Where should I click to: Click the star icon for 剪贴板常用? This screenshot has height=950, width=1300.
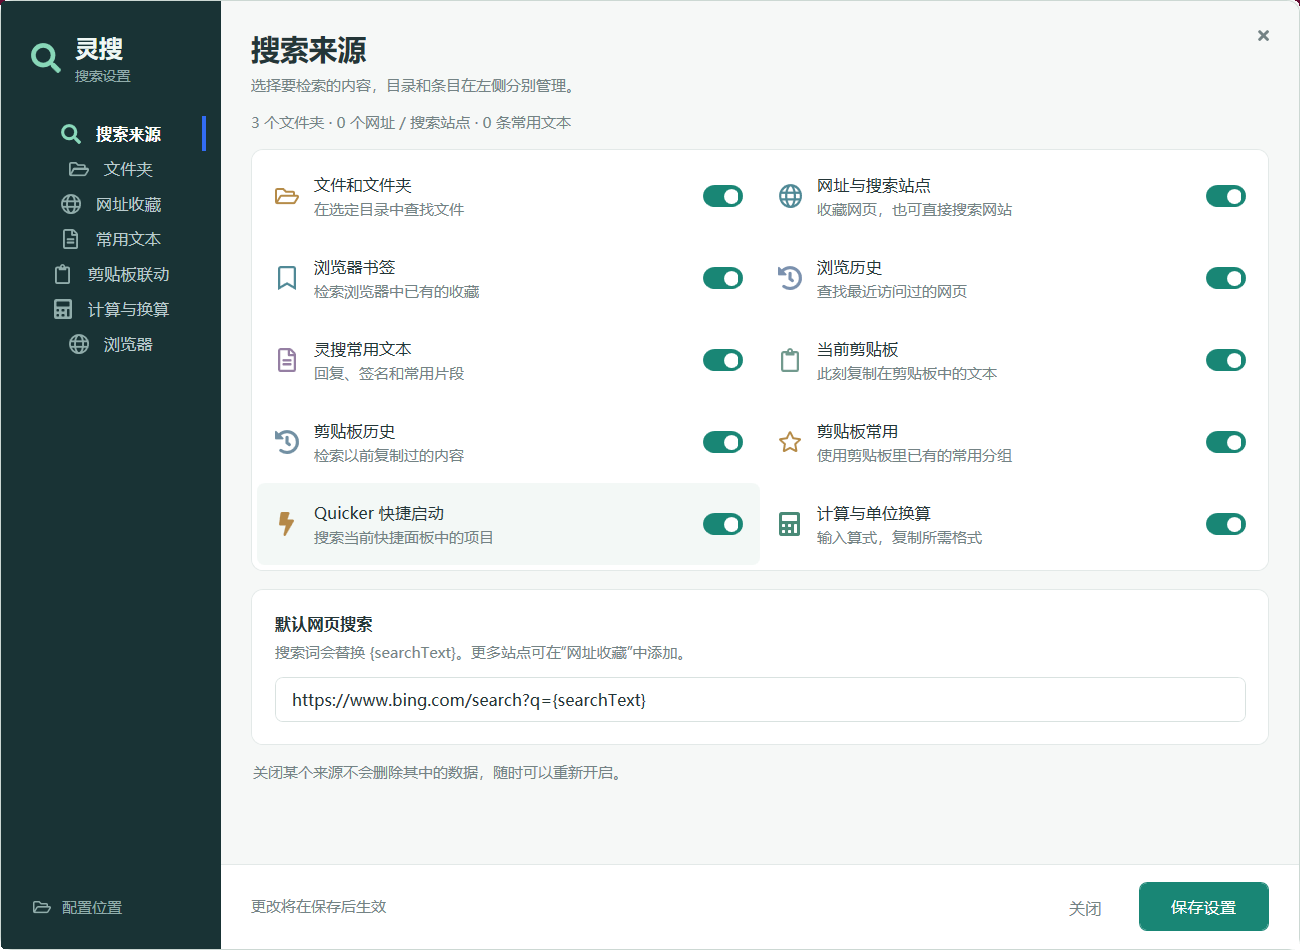coord(790,442)
